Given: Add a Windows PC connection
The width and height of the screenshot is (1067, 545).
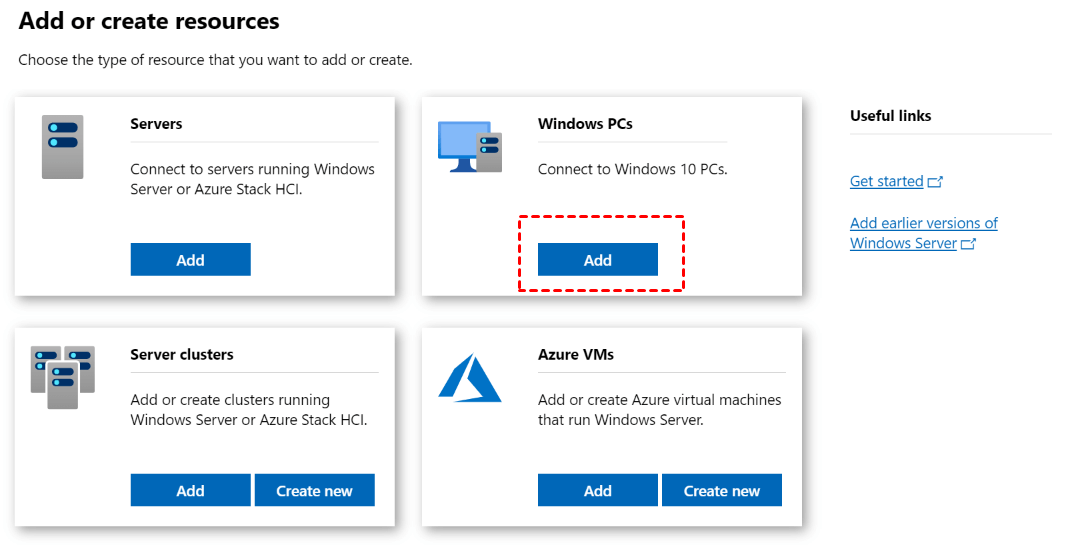Looking at the screenshot, I should 597,259.
